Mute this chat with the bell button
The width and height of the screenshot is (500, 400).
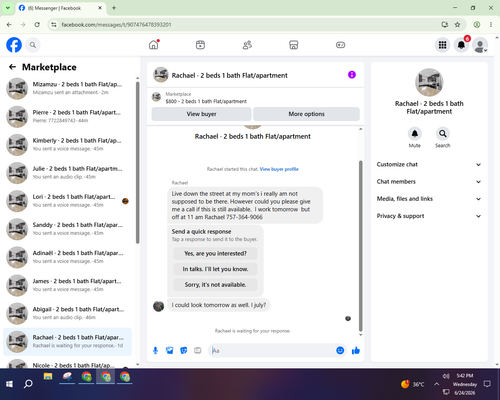coord(415,134)
